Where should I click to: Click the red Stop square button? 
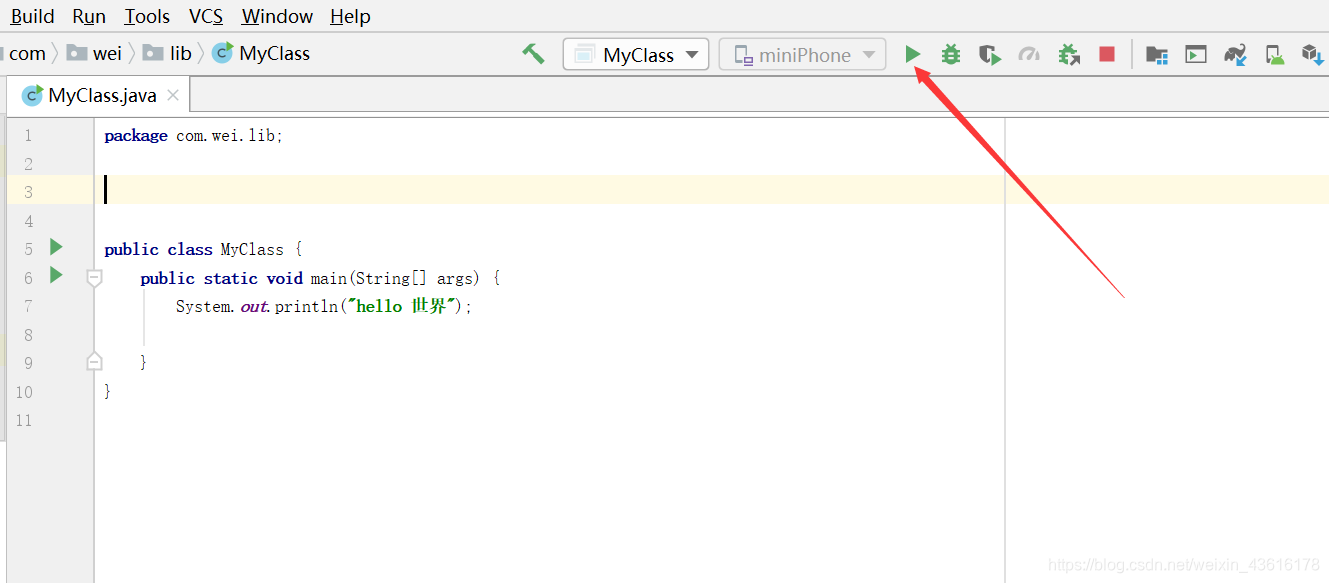click(1107, 54)
